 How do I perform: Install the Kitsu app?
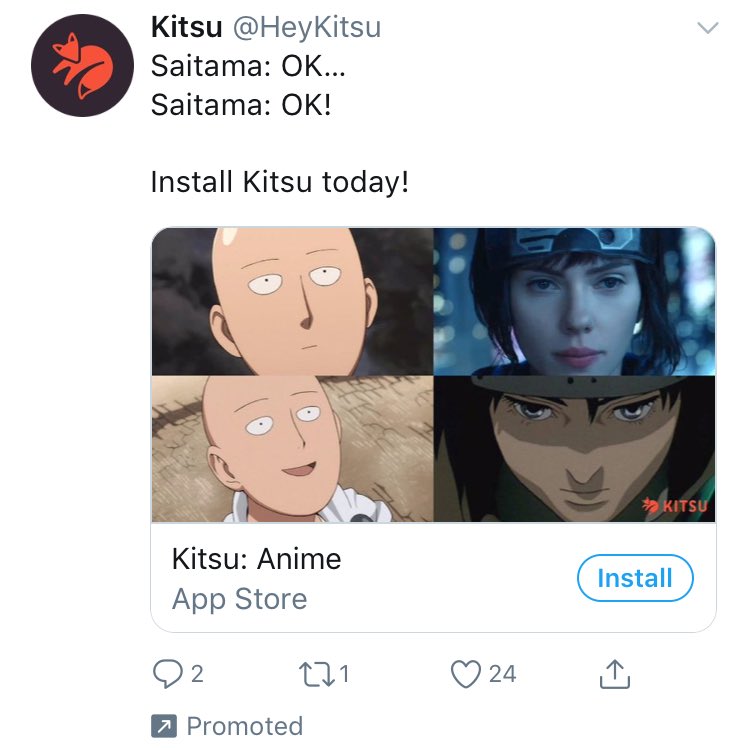coord(635,578)
